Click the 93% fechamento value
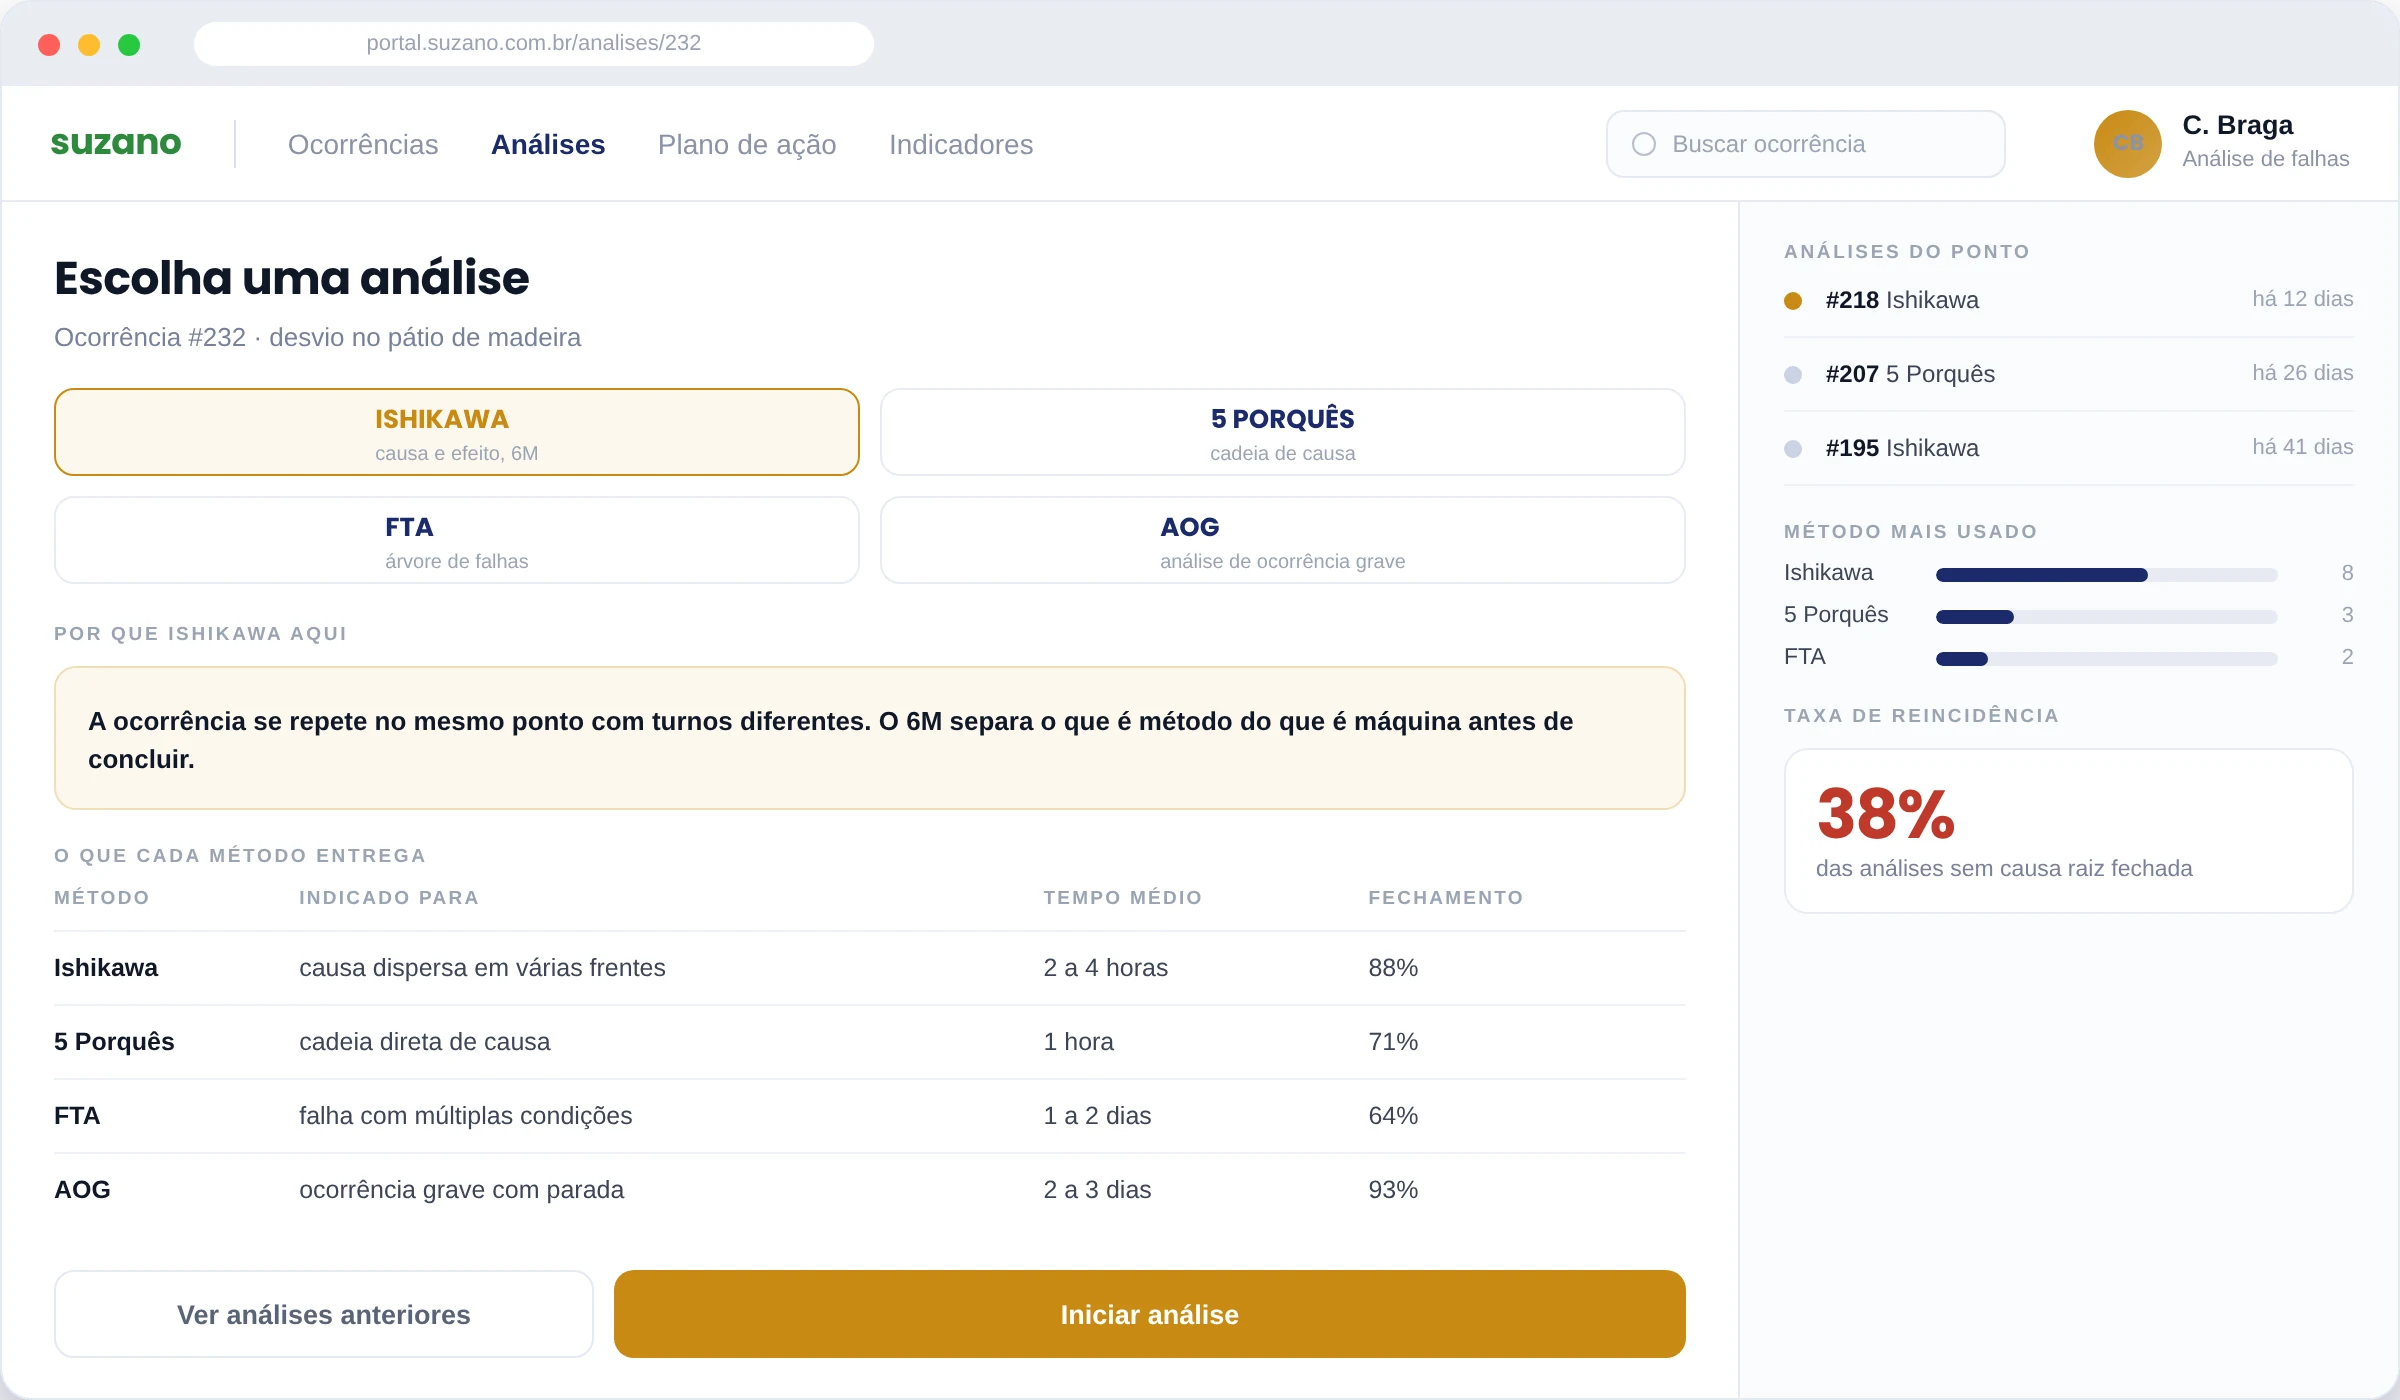The height and width of the screenshot is (1400, 2400). (x=1393, y=1190)
